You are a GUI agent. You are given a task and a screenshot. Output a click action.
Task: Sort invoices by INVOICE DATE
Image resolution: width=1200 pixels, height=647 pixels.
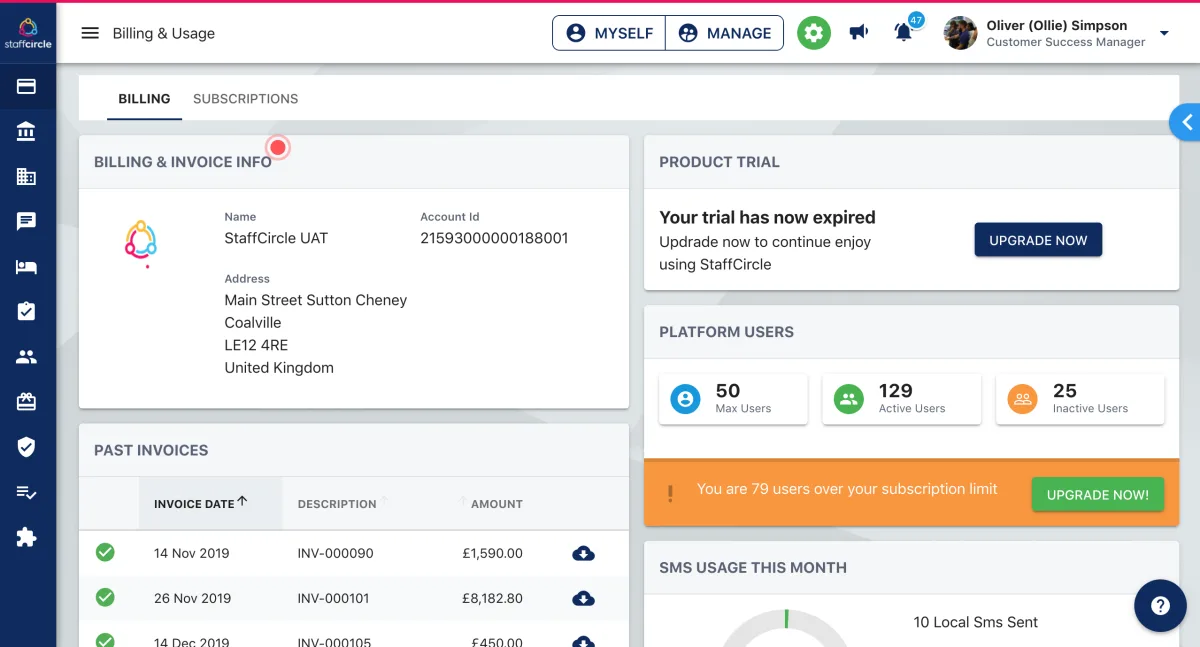pos(200,503)
